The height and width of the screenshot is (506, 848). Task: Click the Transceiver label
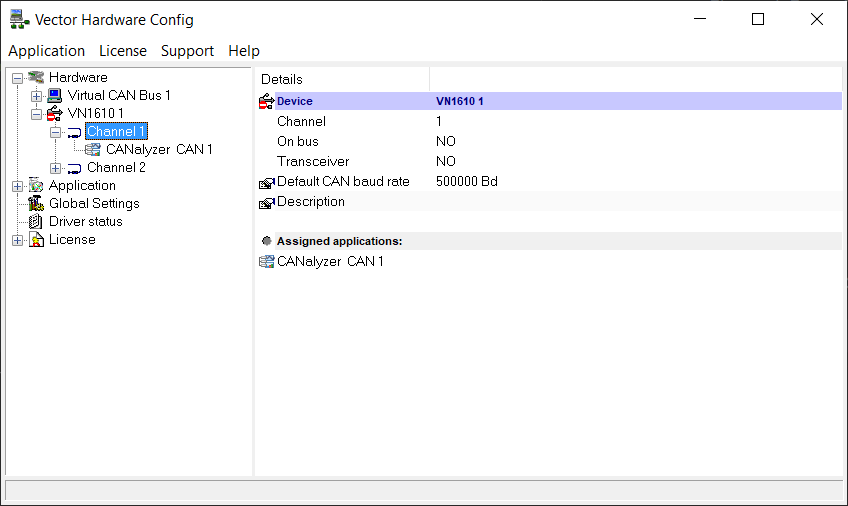click(x=313, y=161)
